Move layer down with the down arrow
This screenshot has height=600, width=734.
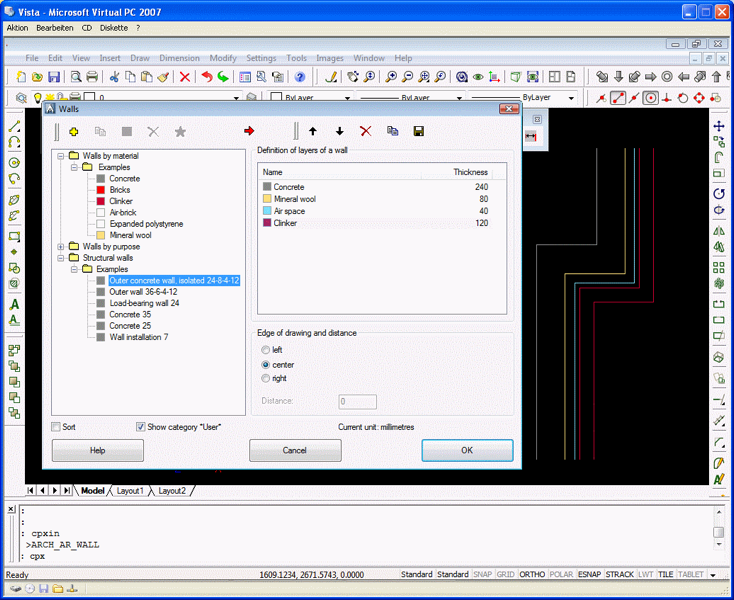pyautogui.click(x=340, y=132)
